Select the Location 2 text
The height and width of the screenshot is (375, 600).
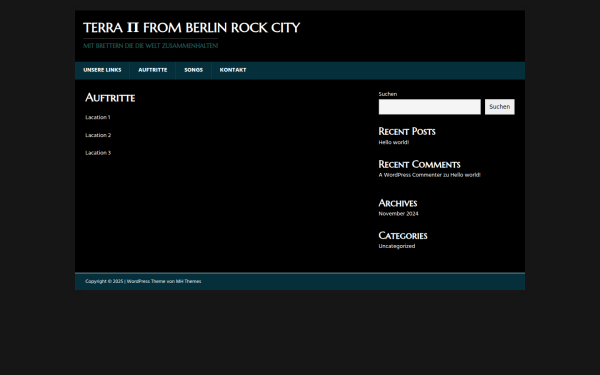[x=98, y=135]
